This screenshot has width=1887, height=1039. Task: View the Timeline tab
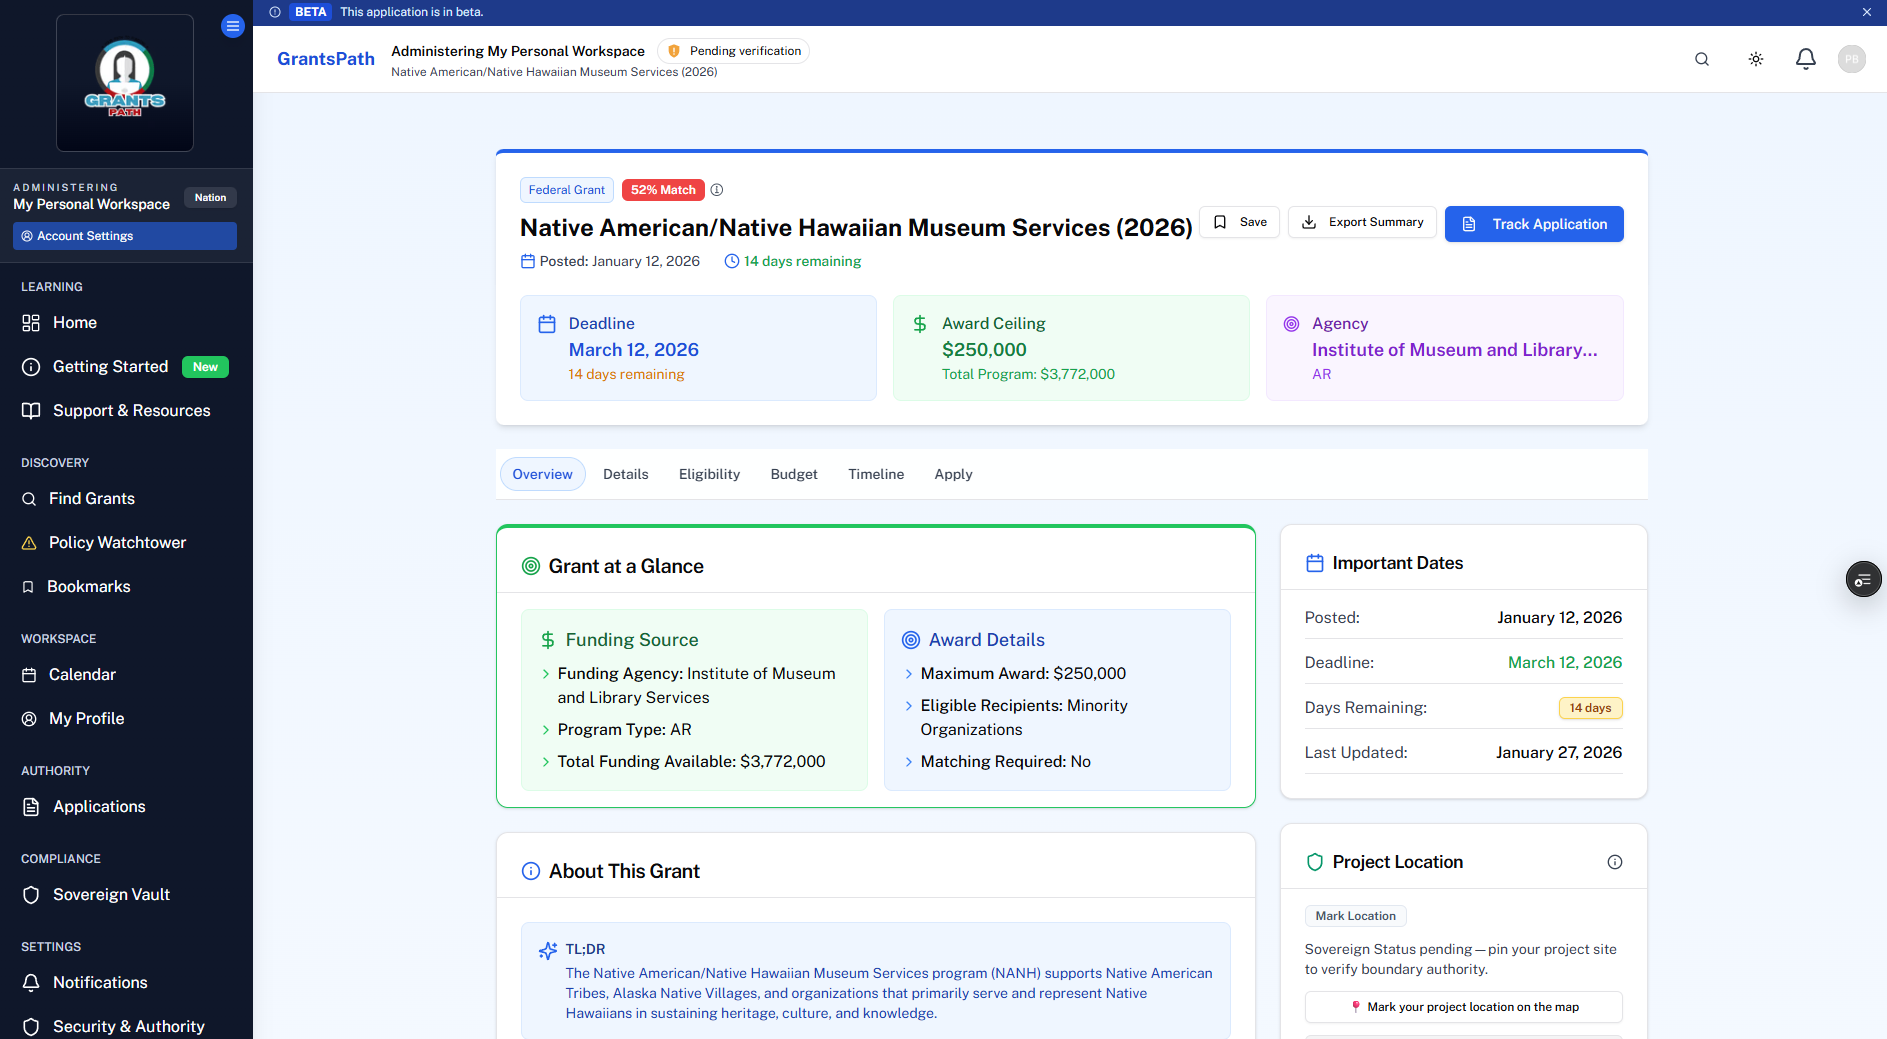(x=876, y=474)
